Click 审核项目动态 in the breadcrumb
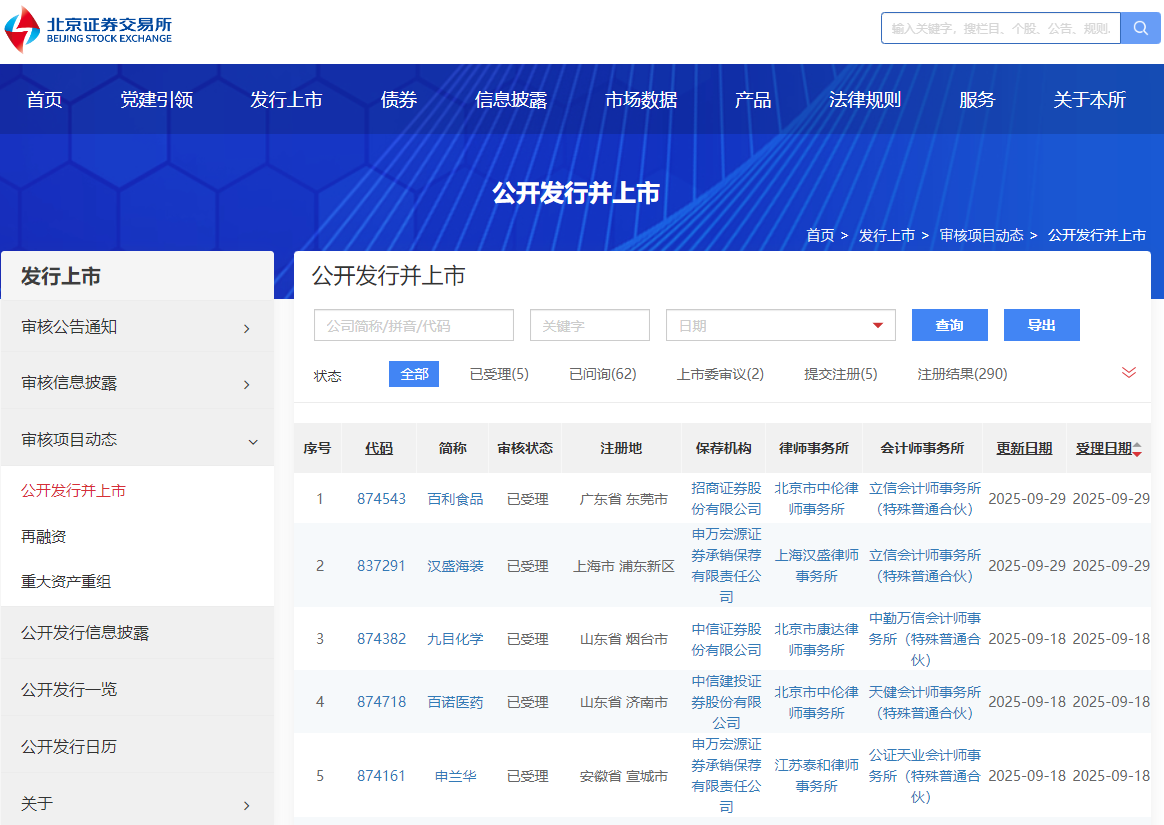Image resolution: width=1164 pixels, height=825 pixels. 981,235
